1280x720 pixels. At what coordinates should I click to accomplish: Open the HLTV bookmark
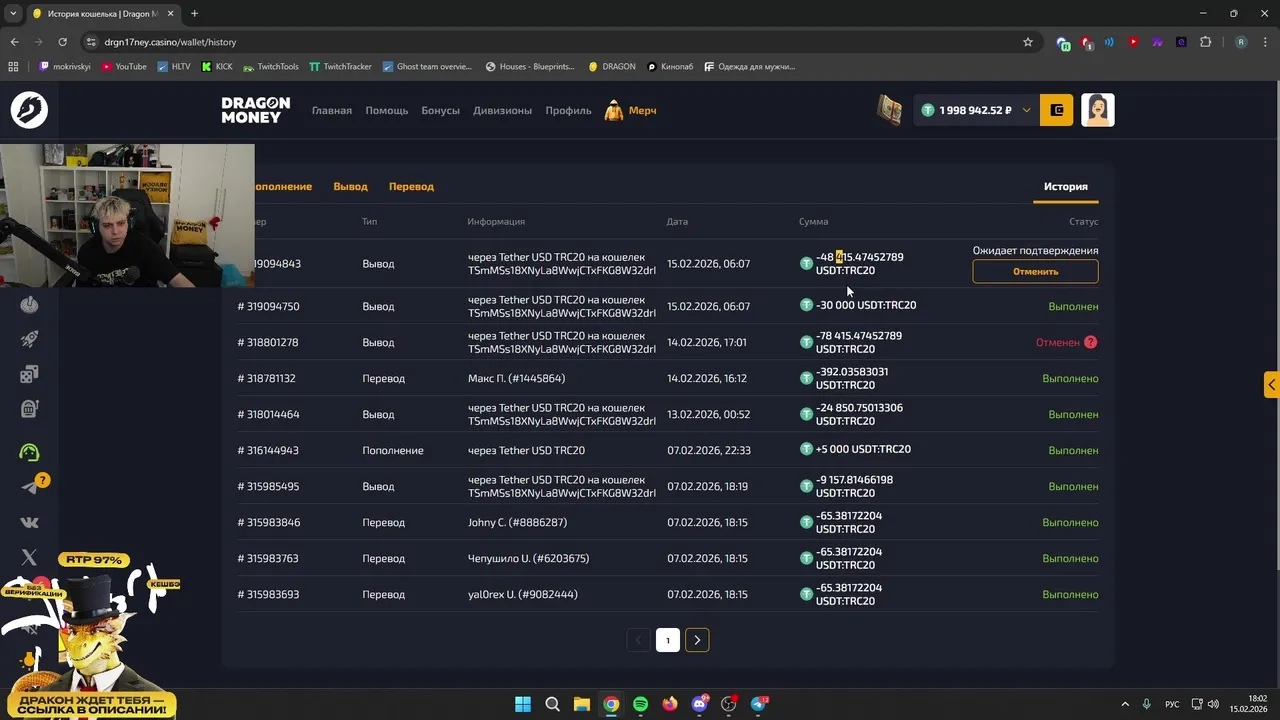[x=174, y=67]
